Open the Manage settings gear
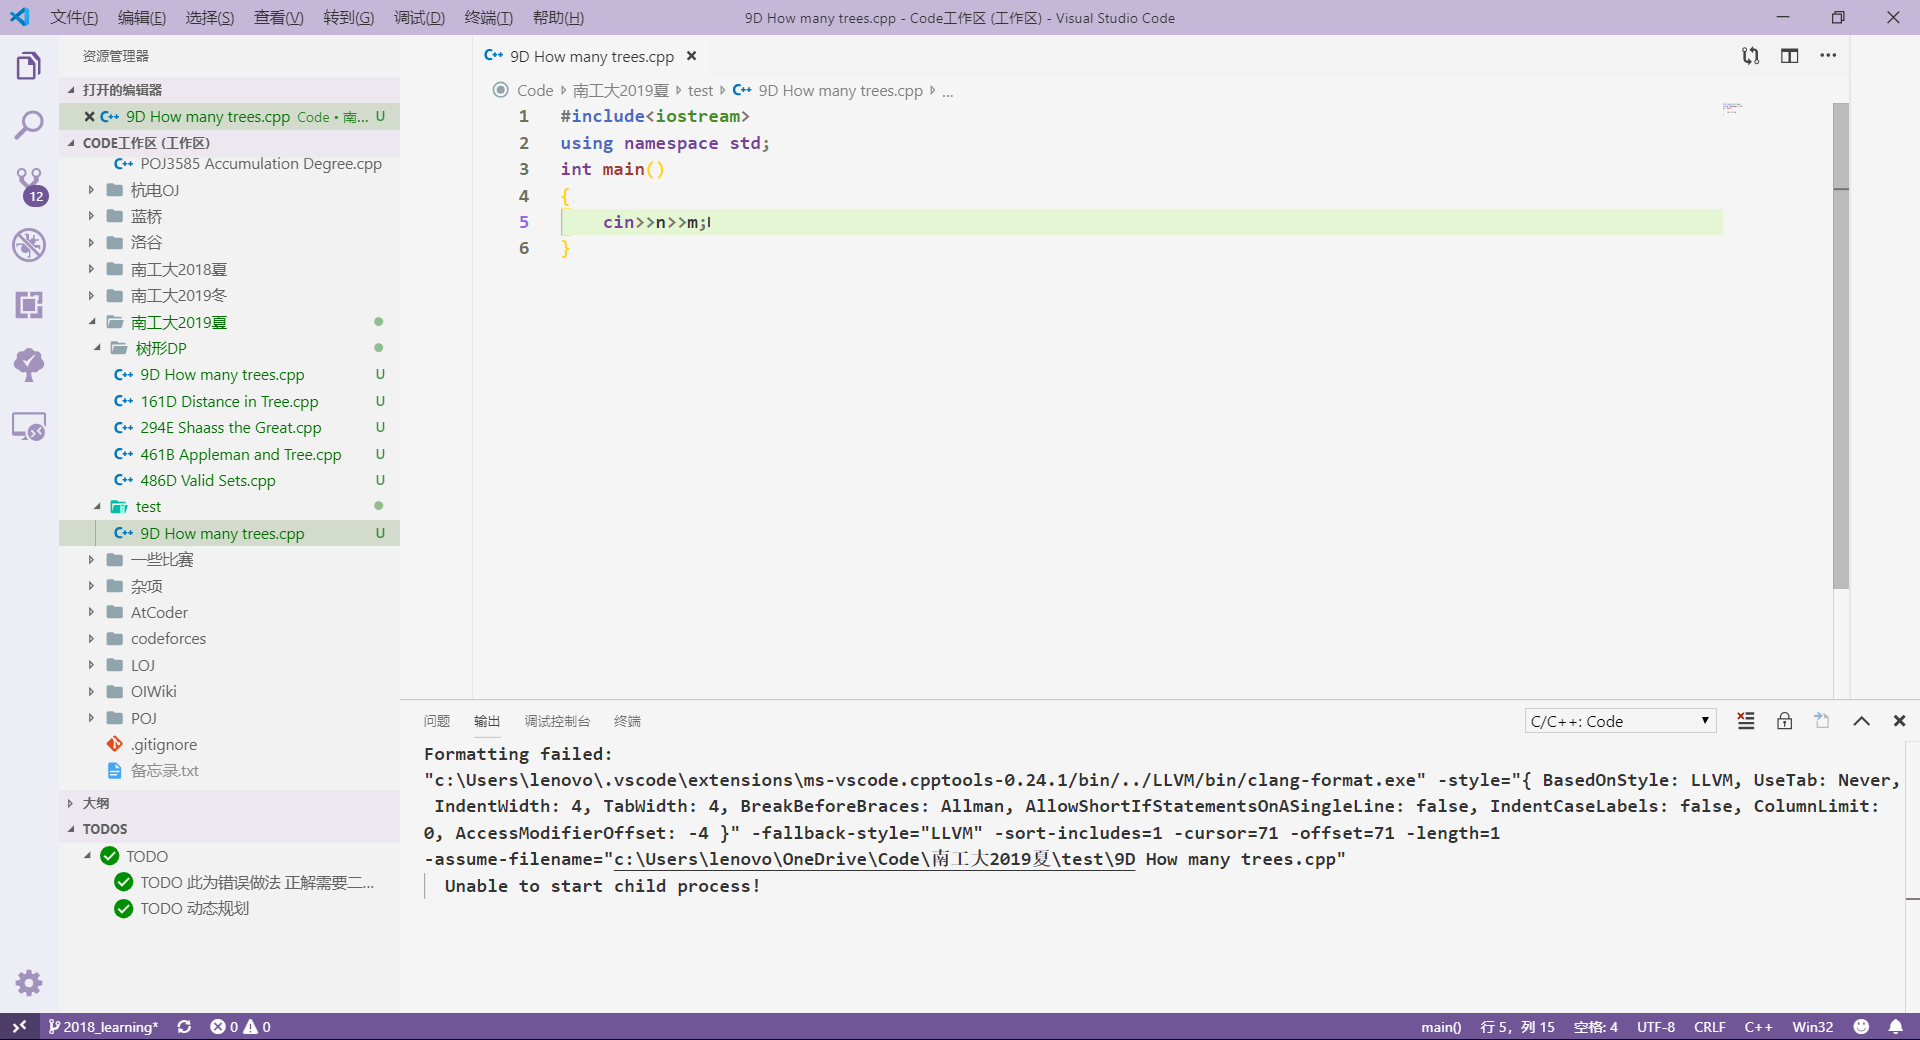 27,983
